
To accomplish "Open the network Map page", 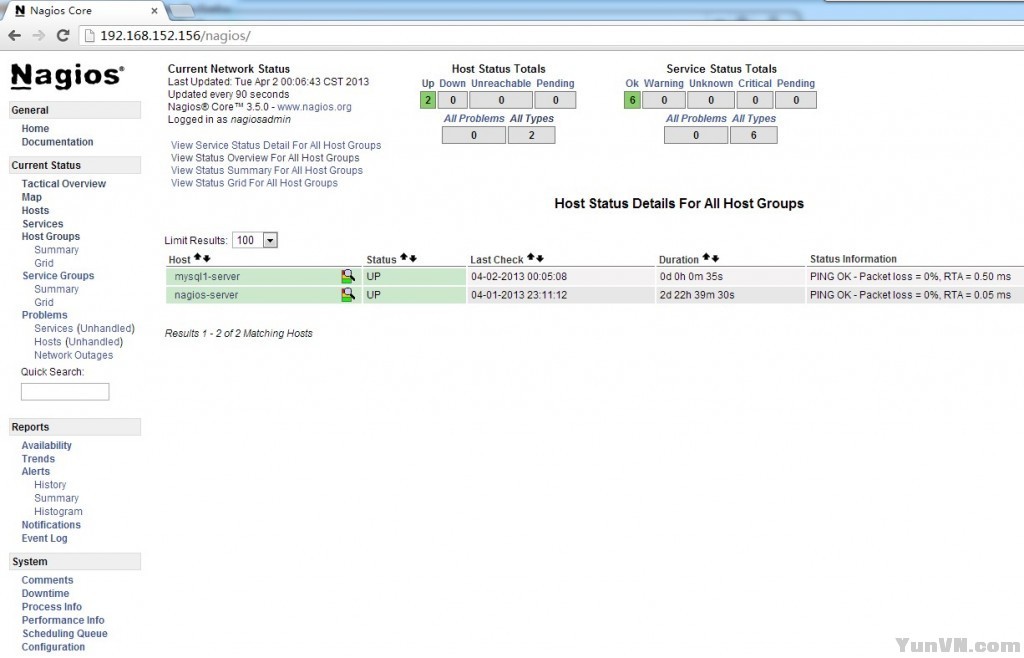I will point(31,197).
